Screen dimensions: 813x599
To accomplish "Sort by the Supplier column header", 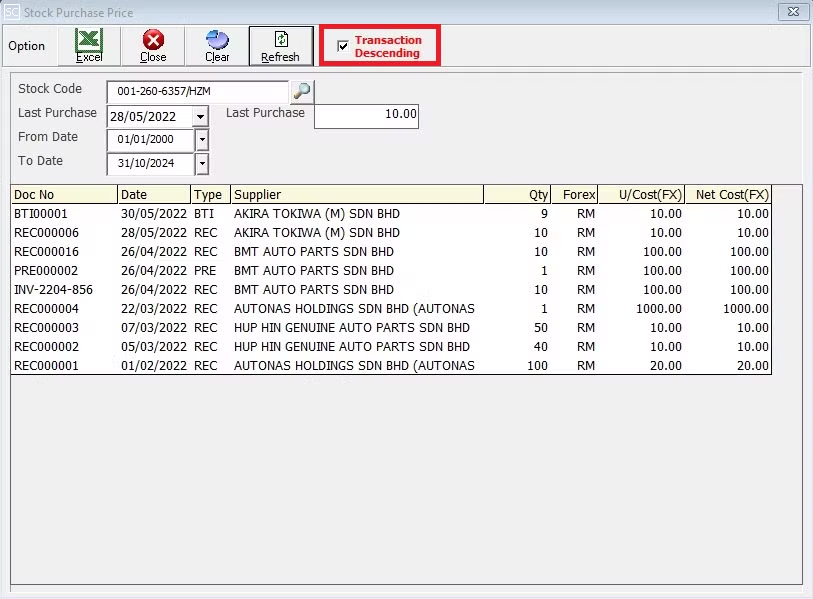I will pyautogui.click(x=357, y=194).
